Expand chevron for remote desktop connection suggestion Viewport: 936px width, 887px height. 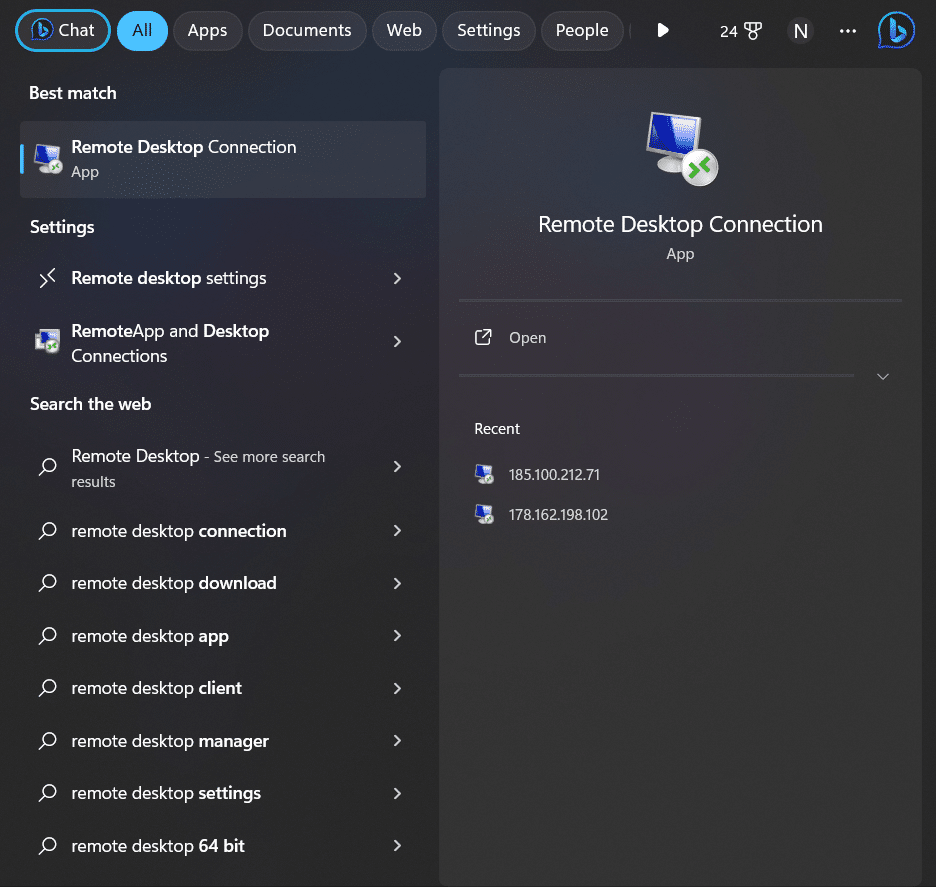pos(397,531)
